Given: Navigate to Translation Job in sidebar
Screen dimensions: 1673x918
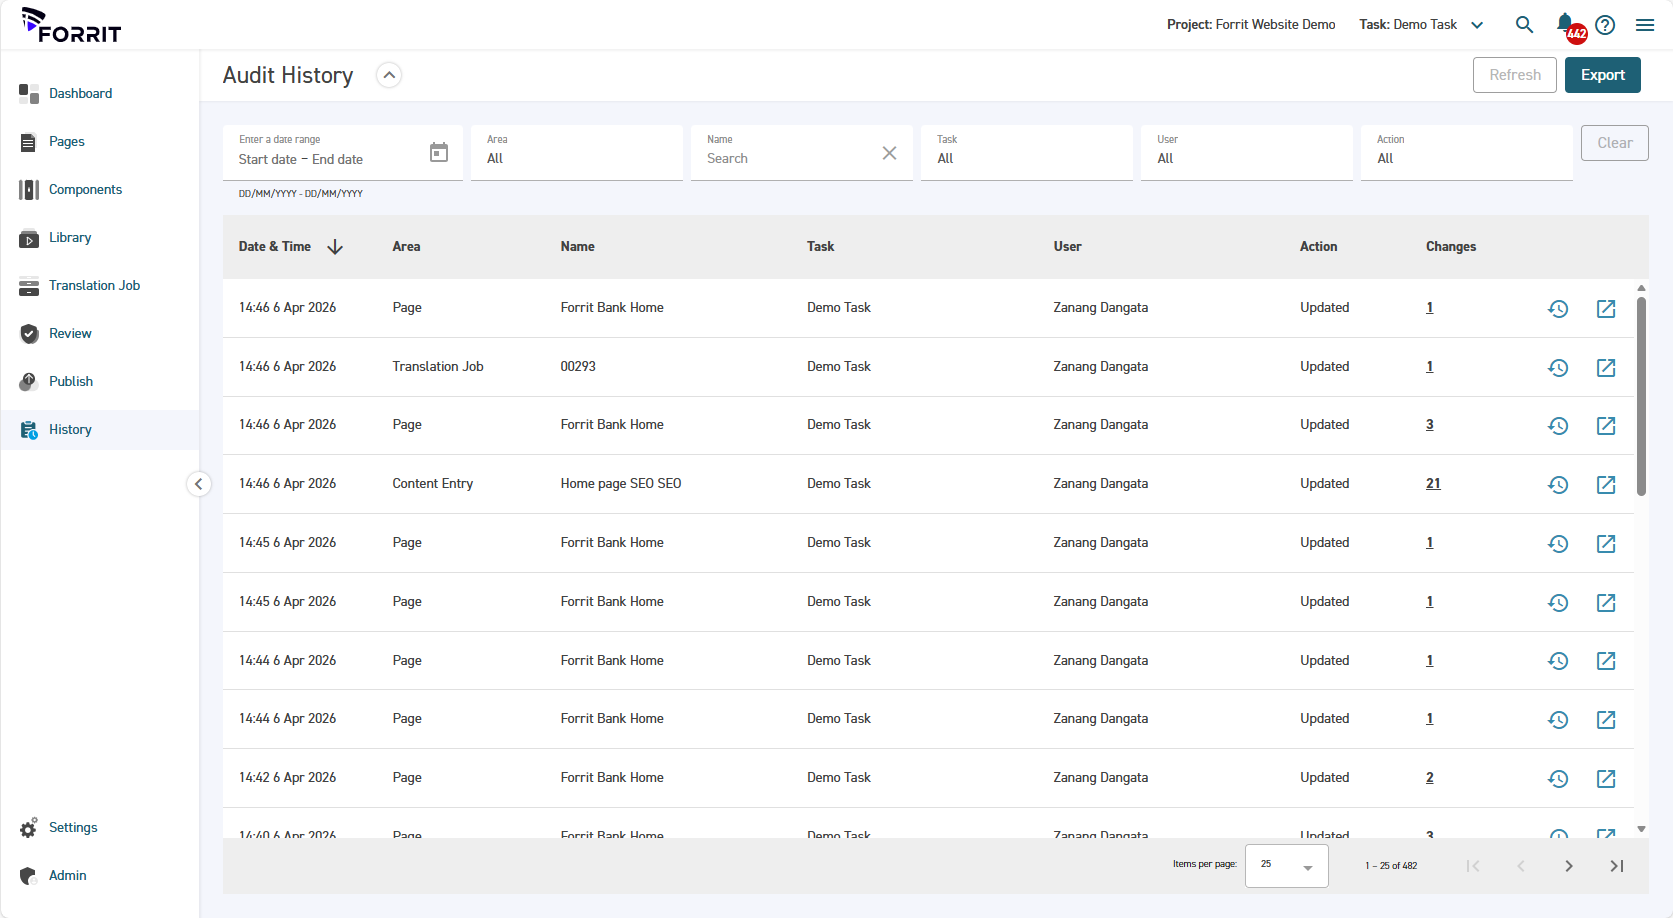Looking at the screenshot, I should (94, 286).
